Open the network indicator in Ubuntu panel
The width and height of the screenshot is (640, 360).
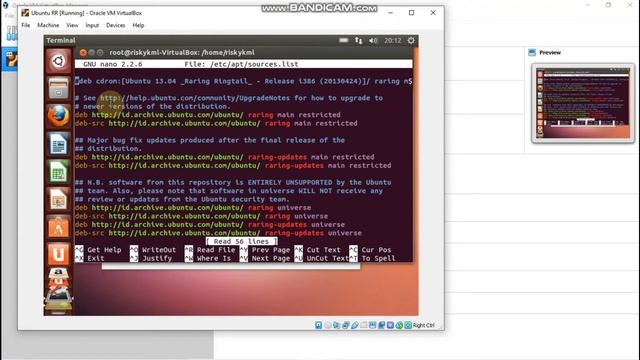tap(358, 40)
